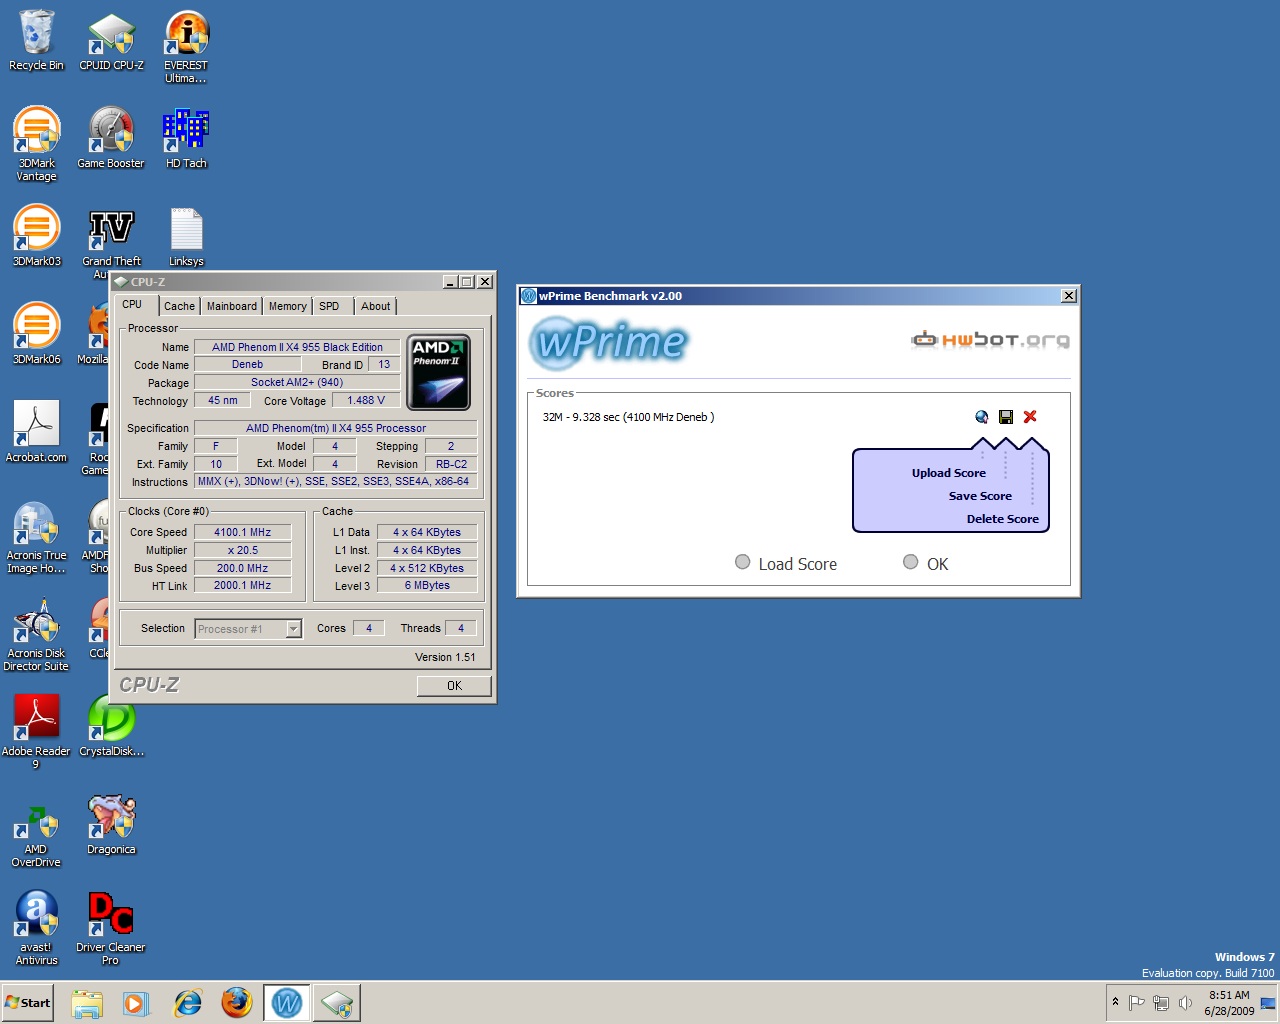Screen dimensions: 1280x1024
Task: Click the Action Center flag tray icon
Action: click(1136, 1002)
